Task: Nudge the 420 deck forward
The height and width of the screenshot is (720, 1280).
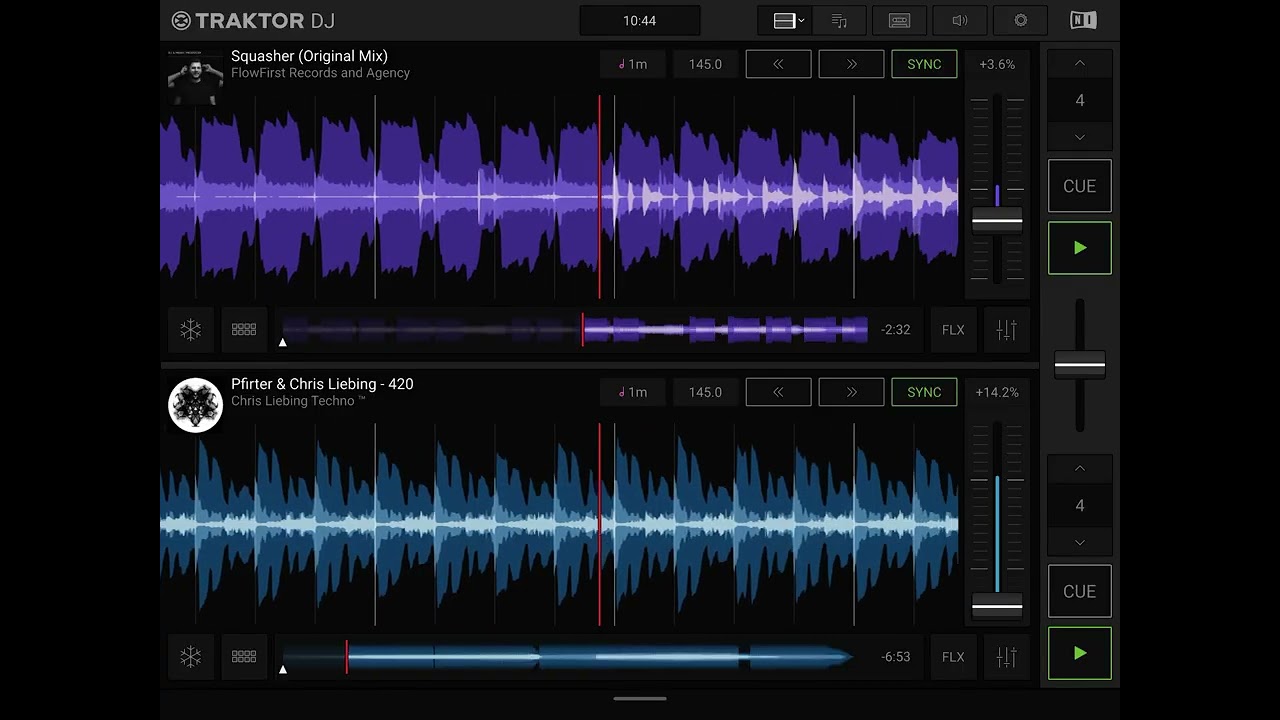Action: pos(851,392)
